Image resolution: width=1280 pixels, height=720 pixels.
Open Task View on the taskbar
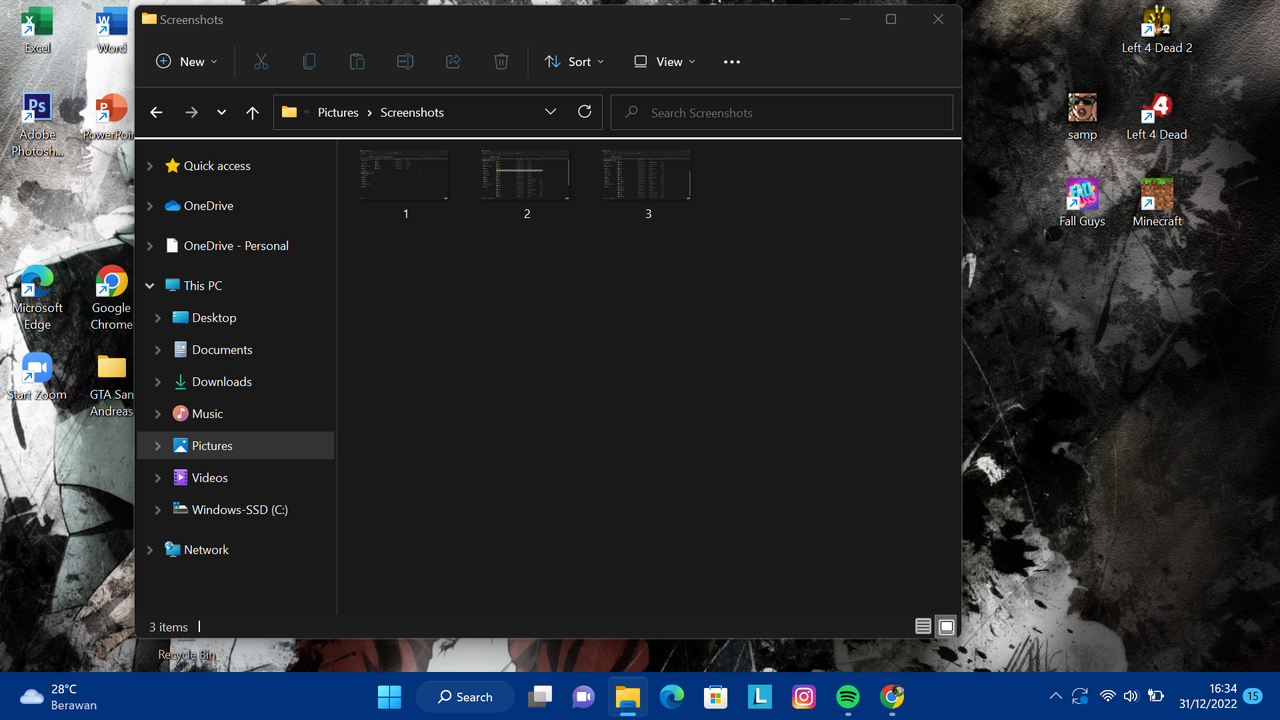540,696
